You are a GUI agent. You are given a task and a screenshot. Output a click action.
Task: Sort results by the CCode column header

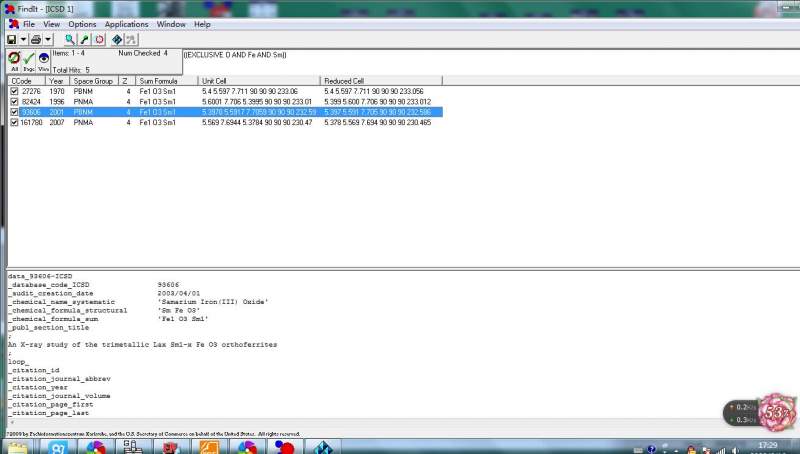(x=27, y=81)
